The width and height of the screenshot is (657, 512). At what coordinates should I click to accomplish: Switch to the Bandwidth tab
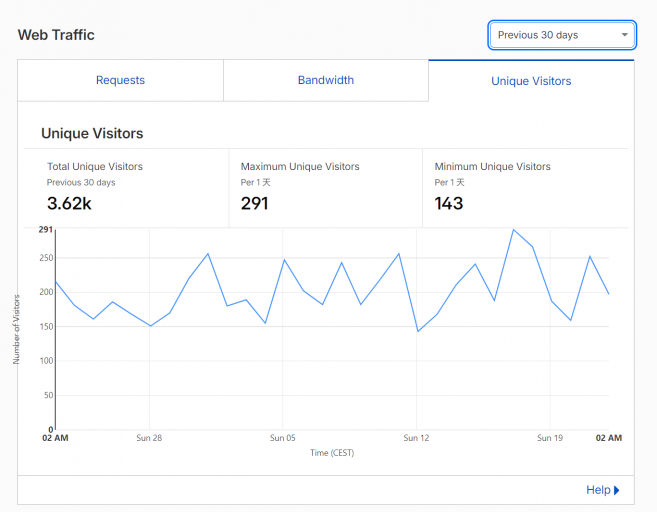click(326, 80)
